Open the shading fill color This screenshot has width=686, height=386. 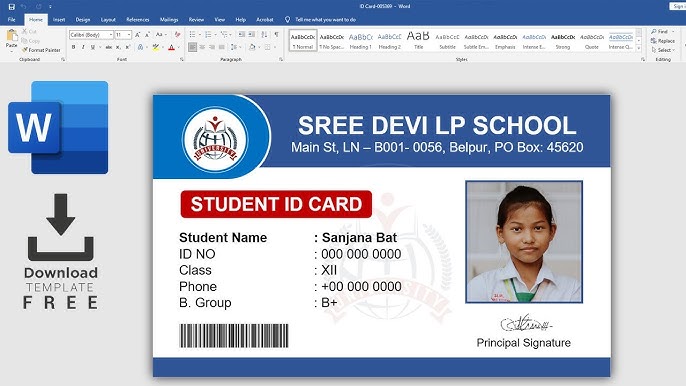[x=252, y=47]
